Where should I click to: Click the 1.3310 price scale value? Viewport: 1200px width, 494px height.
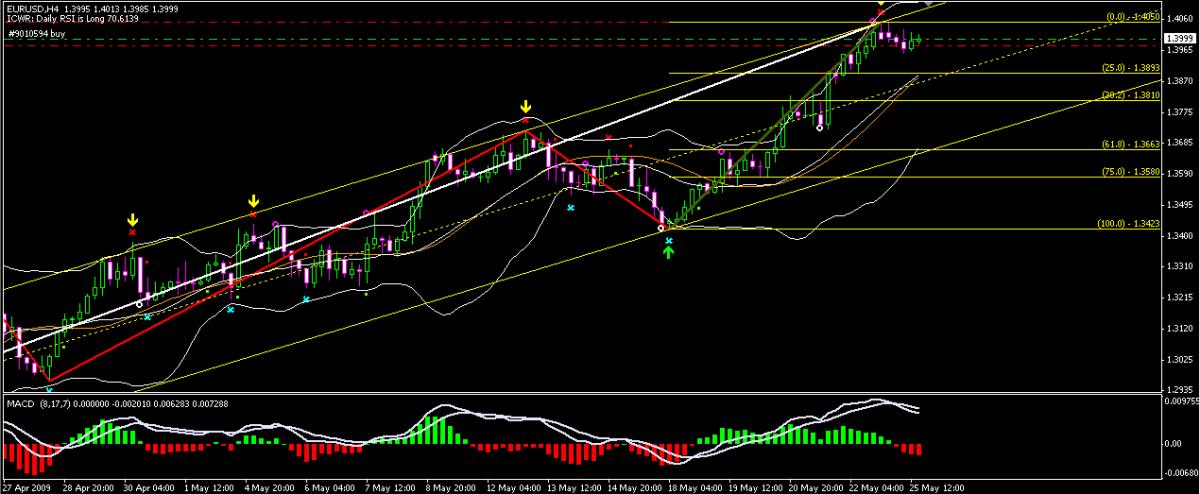tap(1180, 267)
